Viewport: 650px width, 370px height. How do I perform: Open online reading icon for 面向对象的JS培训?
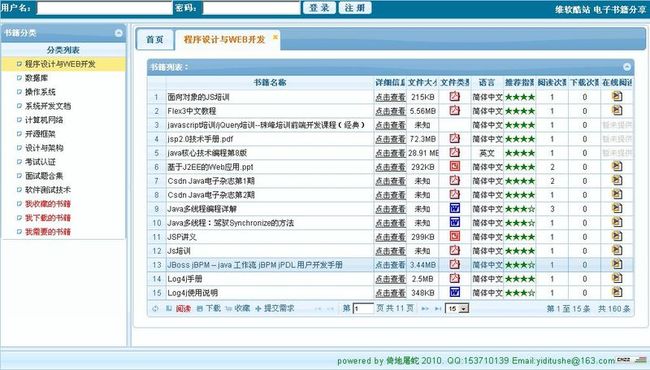(617, 96)
